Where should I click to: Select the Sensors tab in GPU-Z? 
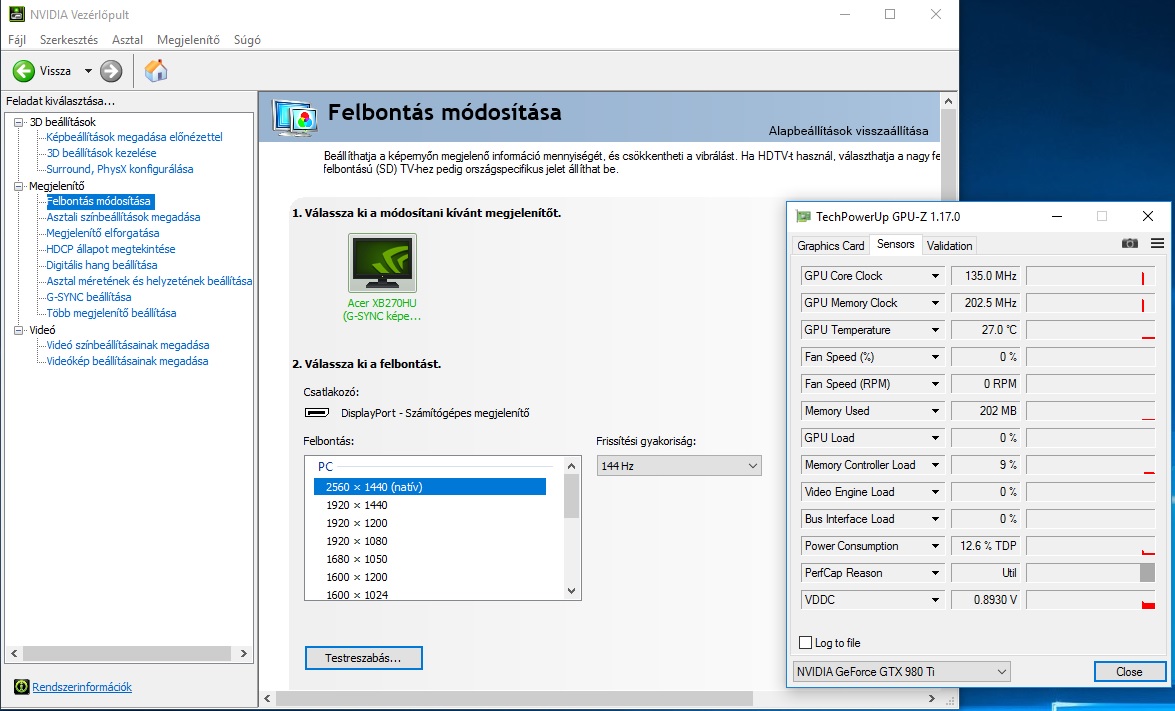tap(895, 244)
